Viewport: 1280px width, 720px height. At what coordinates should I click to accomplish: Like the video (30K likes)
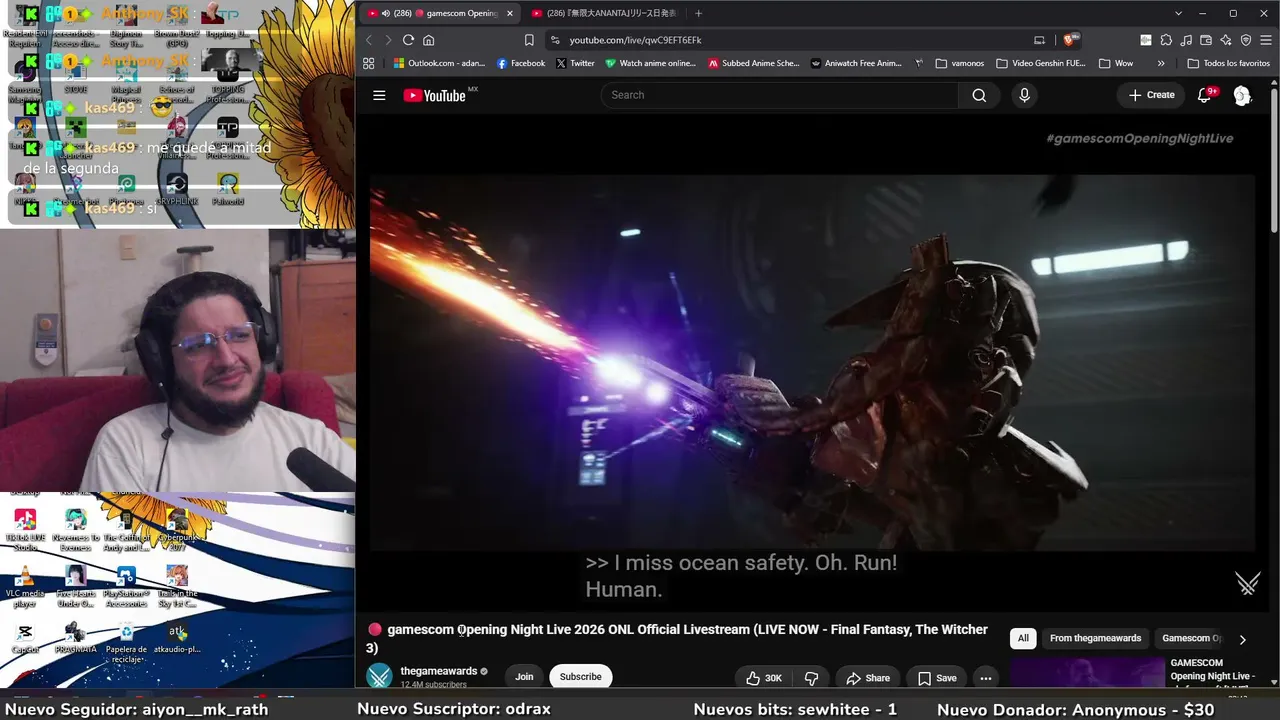pyautogui.click(x=764, y=678)
